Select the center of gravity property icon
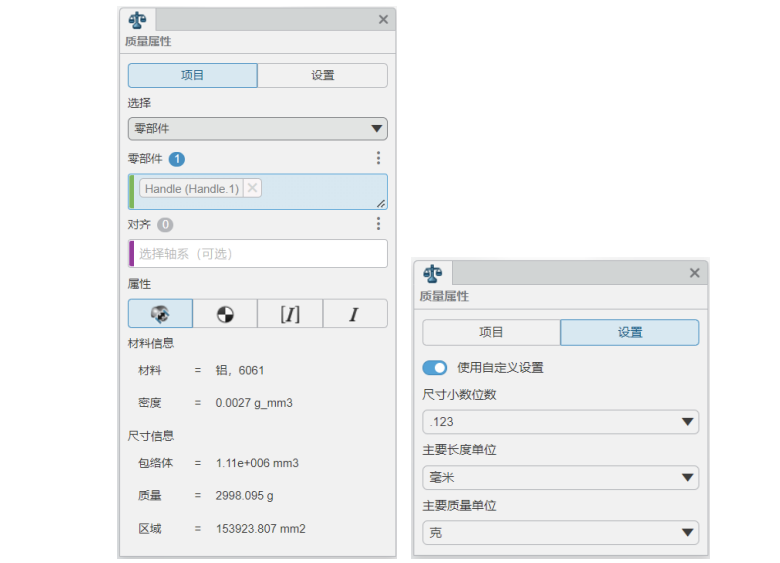Screen dimensions: 780x563 pyautogui.click(x=225, y=314)
